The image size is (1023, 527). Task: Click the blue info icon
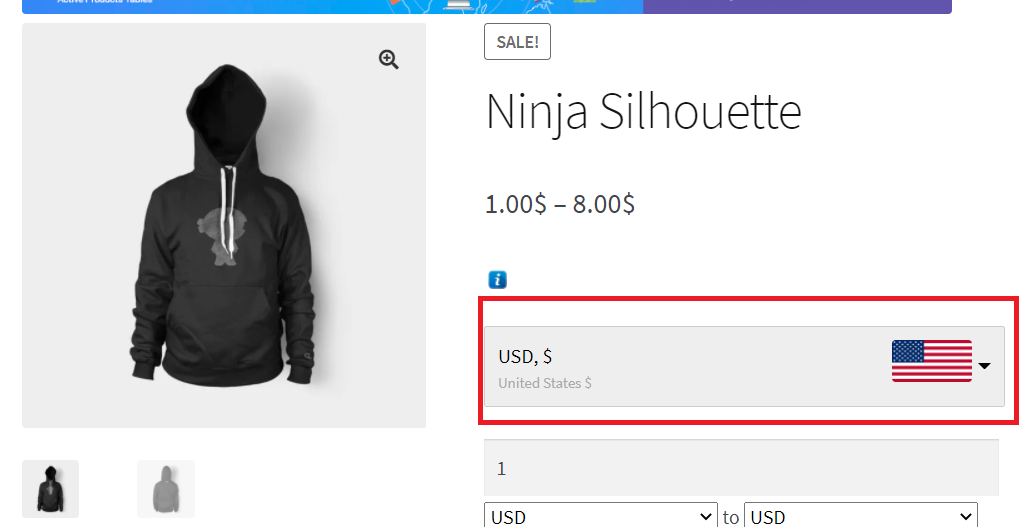pyautogui.click(x=497, y=280)
